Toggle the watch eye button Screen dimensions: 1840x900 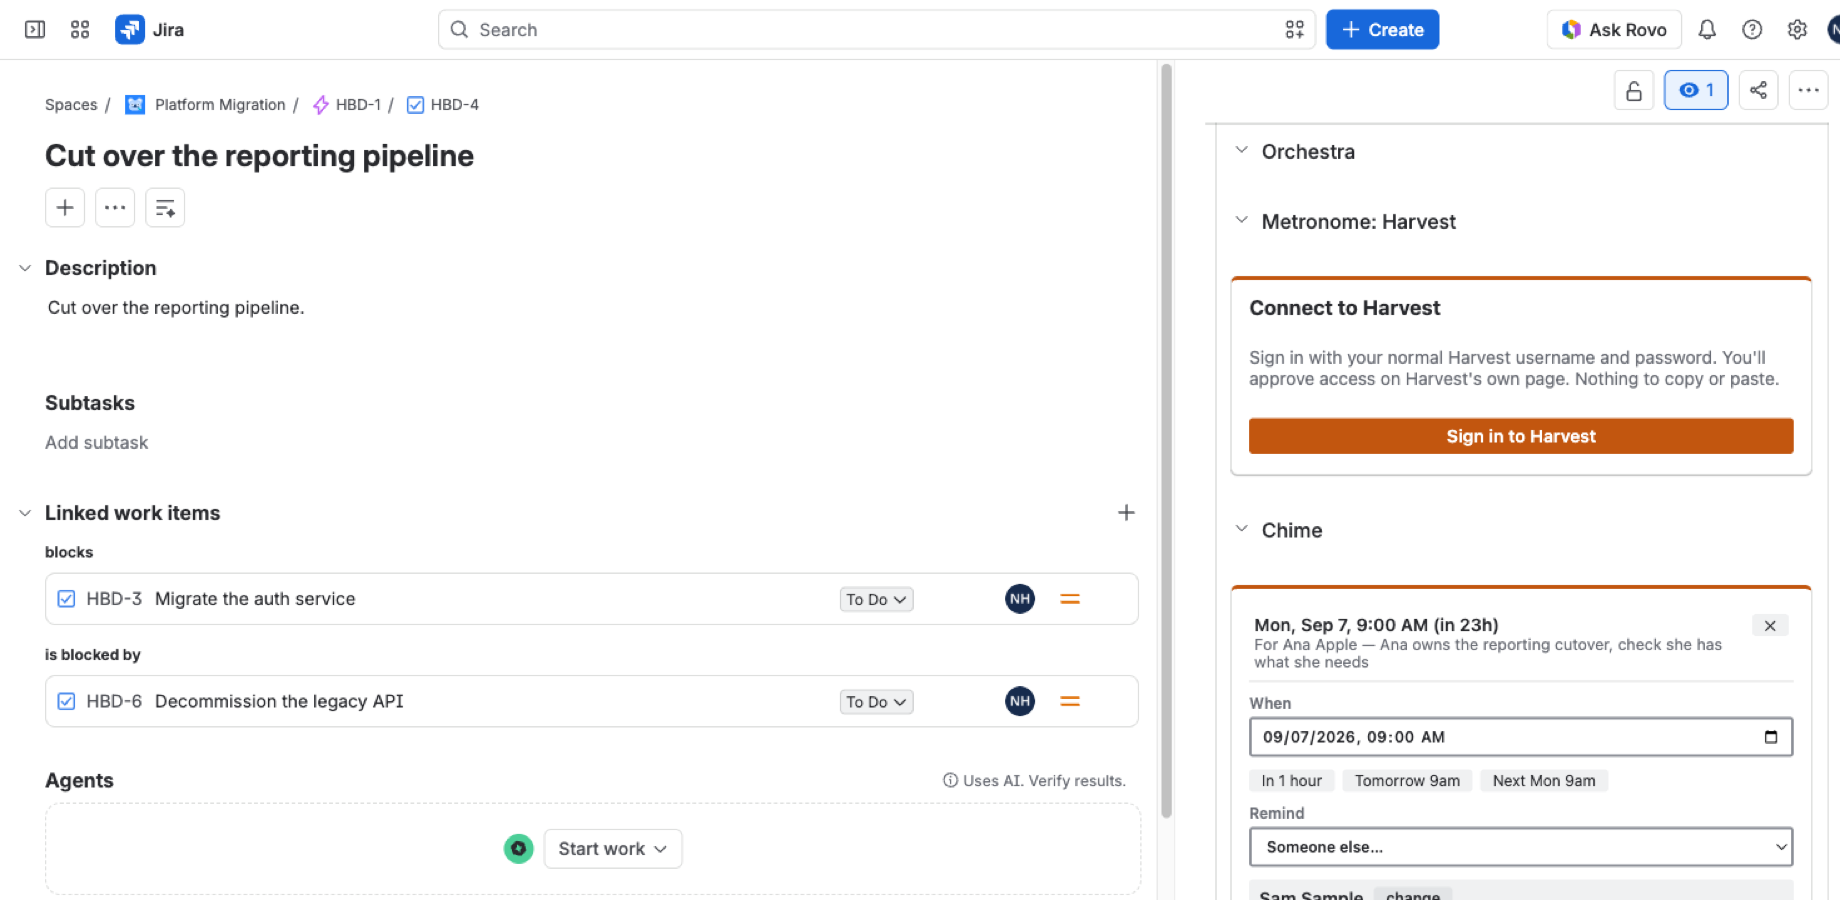click(x=1696, y=90)
